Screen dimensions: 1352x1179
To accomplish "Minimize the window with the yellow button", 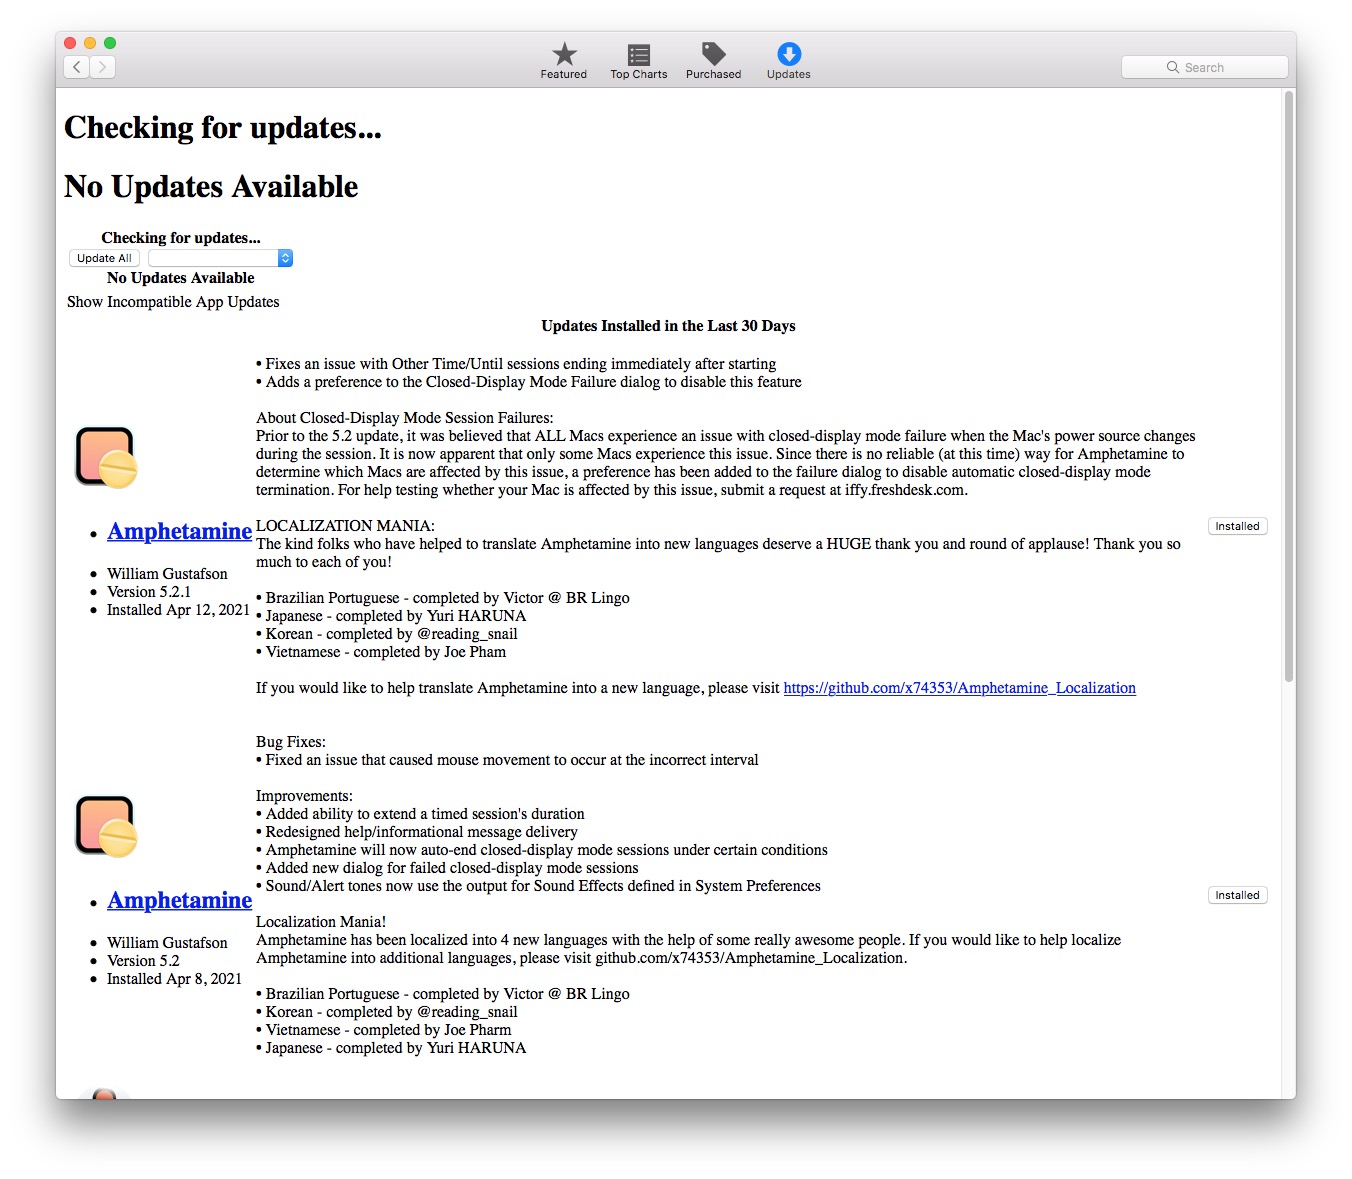I will [x=90, y=43].
